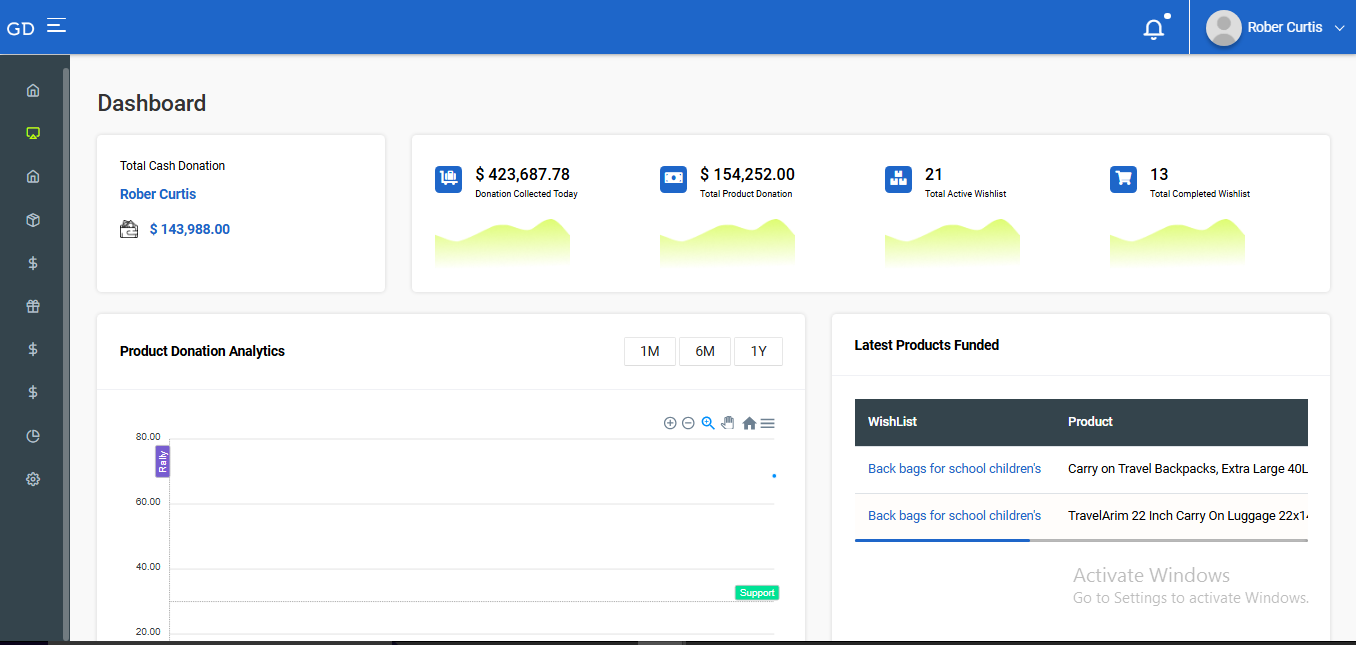Open the cube products icon in sidebar

point(33,220)
